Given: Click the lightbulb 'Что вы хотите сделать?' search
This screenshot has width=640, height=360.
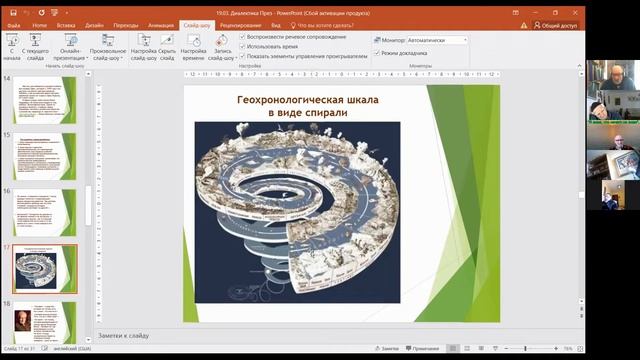Looking at the screenshot, I should click(322, 25).
